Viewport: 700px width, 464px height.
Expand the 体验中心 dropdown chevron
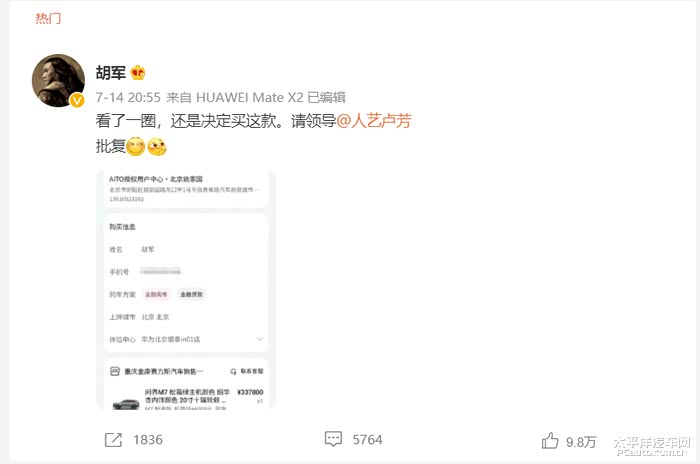[x=259, y=339]
